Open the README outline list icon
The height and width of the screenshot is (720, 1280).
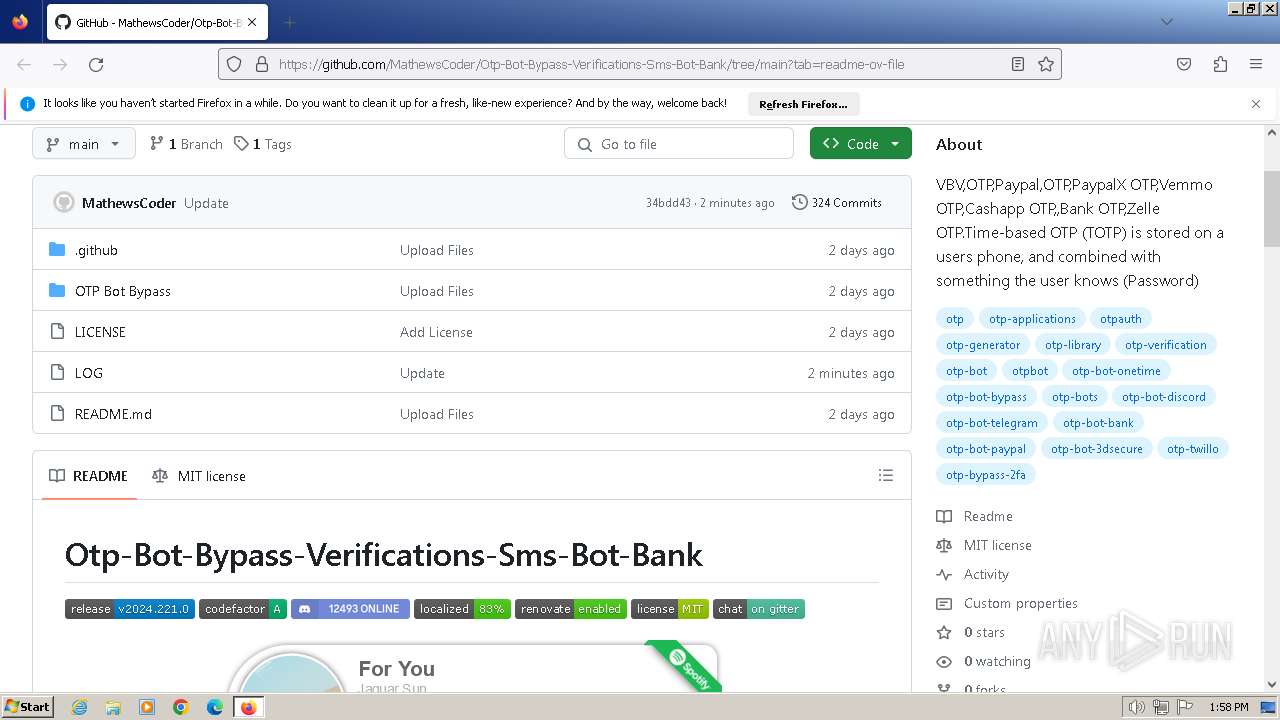885,476
